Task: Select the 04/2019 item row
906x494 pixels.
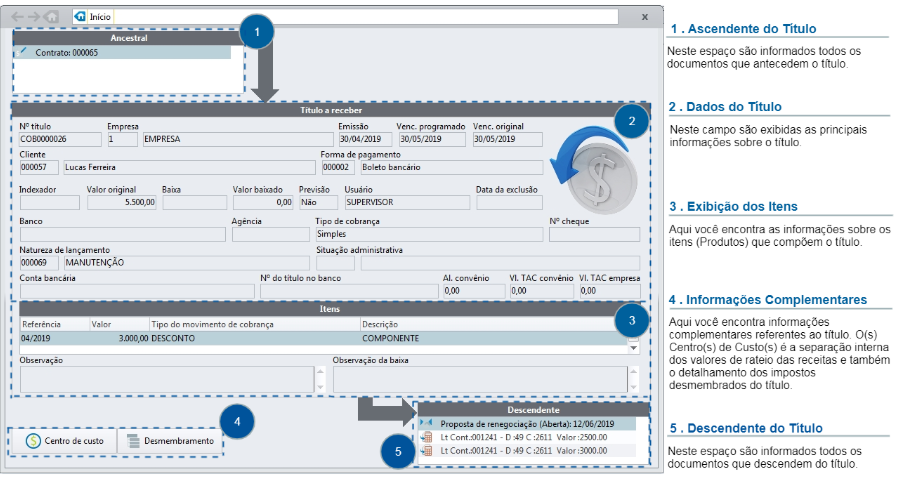Action: click(324, 339)
